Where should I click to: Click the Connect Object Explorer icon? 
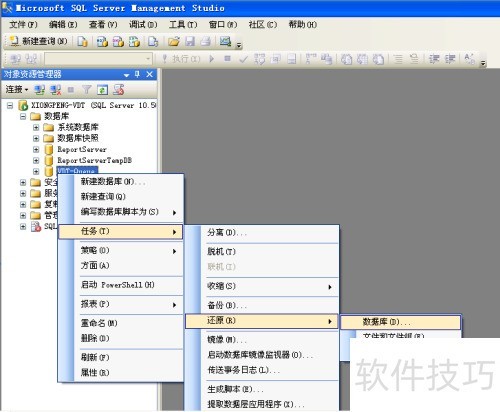tap(40, 89)
